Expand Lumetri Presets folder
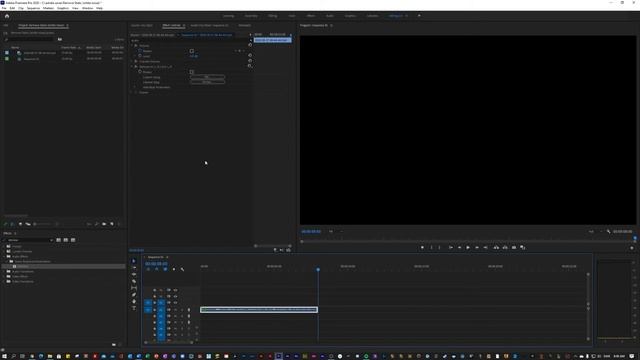The image size is (640, 360). (4, 251)
